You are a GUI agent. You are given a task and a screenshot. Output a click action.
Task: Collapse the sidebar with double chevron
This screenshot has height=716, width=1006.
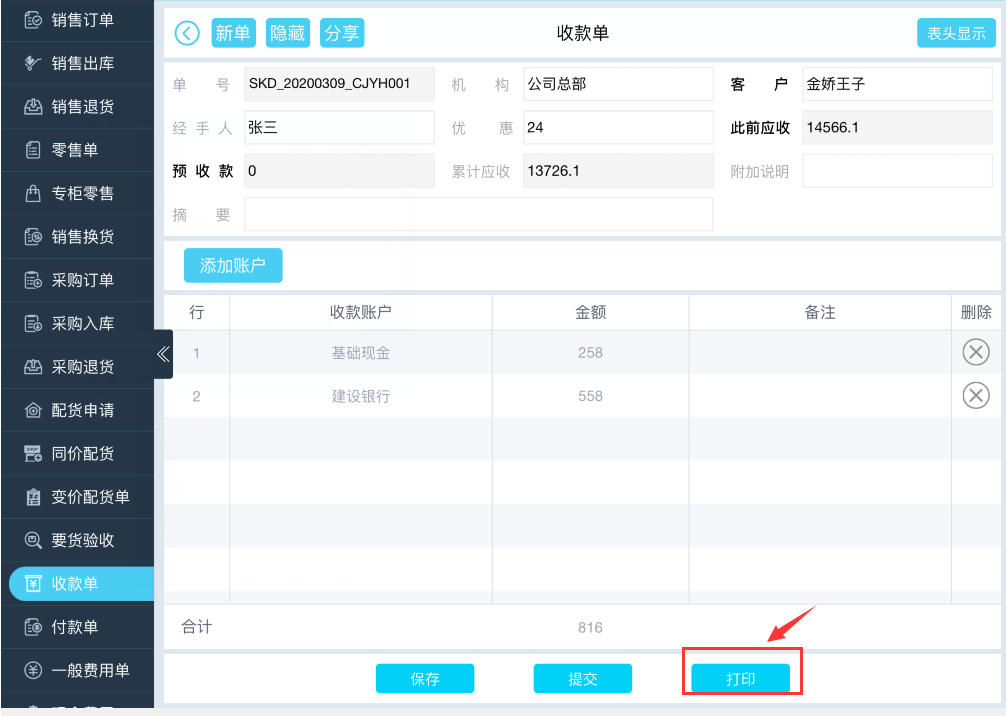(x=163, y=354)
